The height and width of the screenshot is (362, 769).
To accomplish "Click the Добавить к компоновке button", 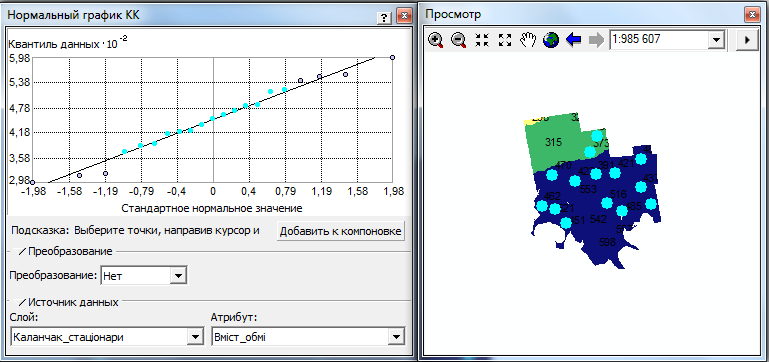I will point(341,231).
